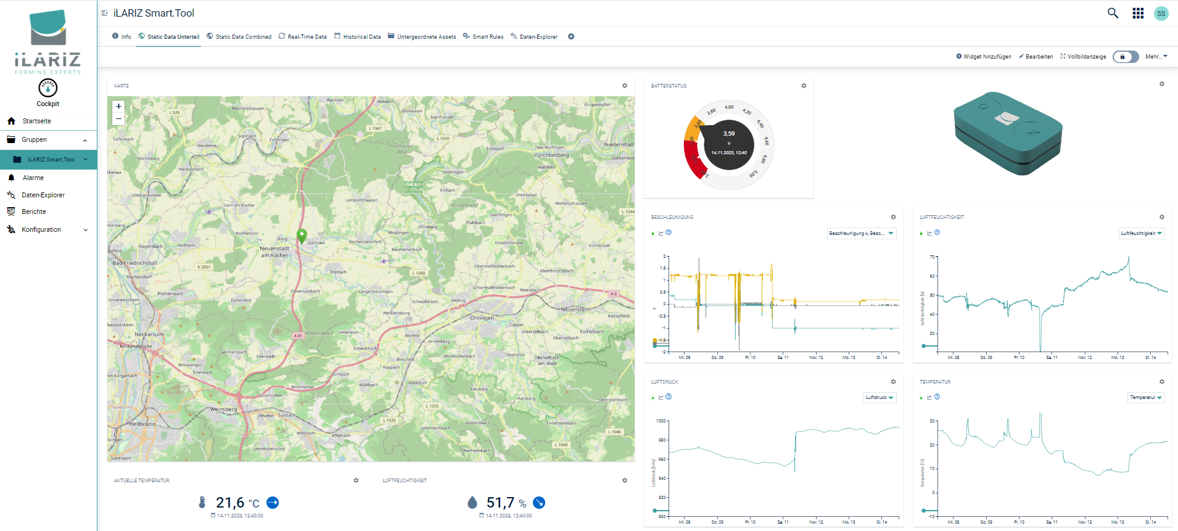Expand the Konfiguration navigation section
Screen dimensions: 1178x531
click(84, 230)
